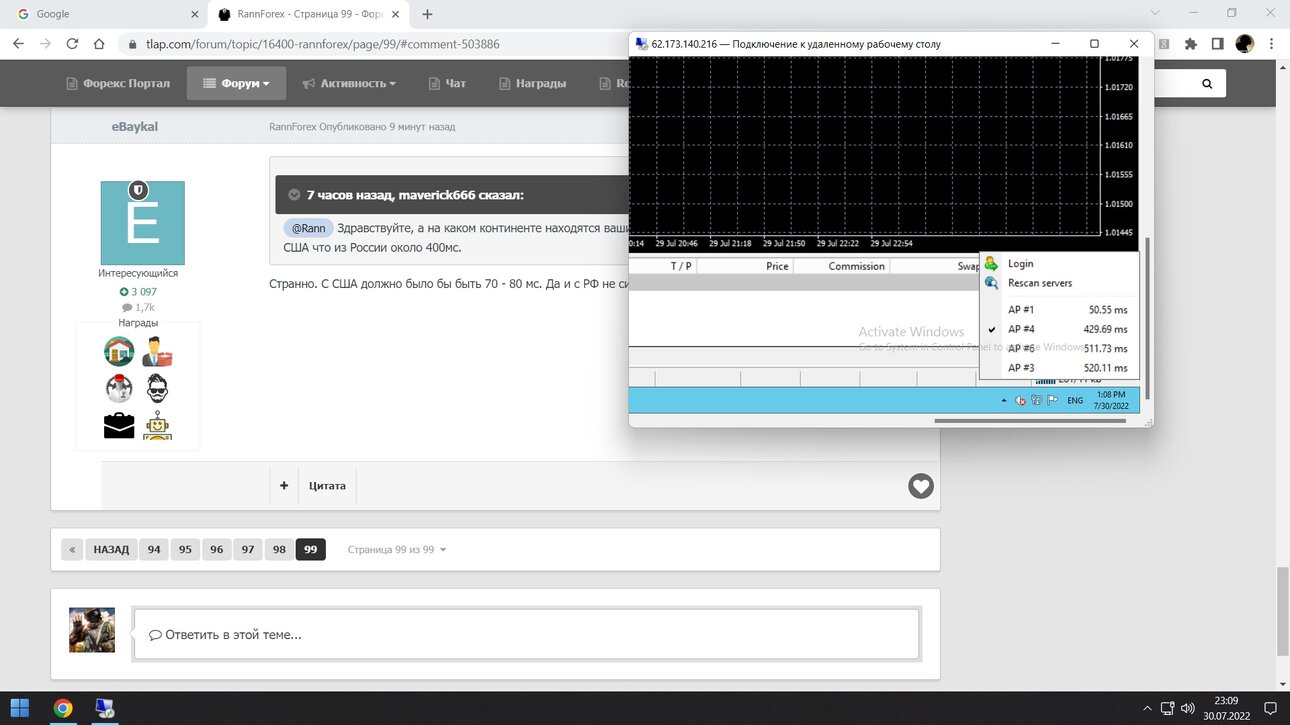Expand the Форум dropdown menu
This screenshot has height=725, width=1290.
[x=236, y=83]
